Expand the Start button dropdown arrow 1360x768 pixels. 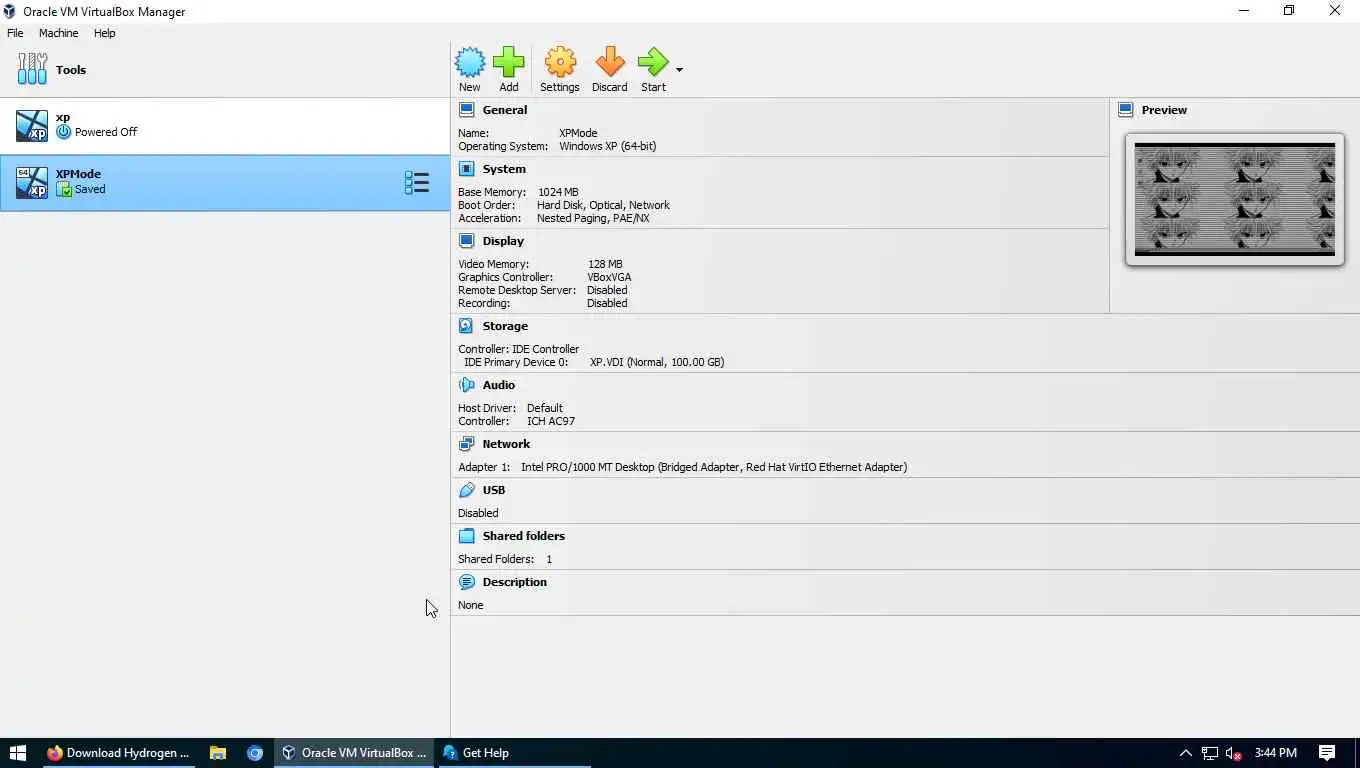pyautogui.click(x=680, y=70)
